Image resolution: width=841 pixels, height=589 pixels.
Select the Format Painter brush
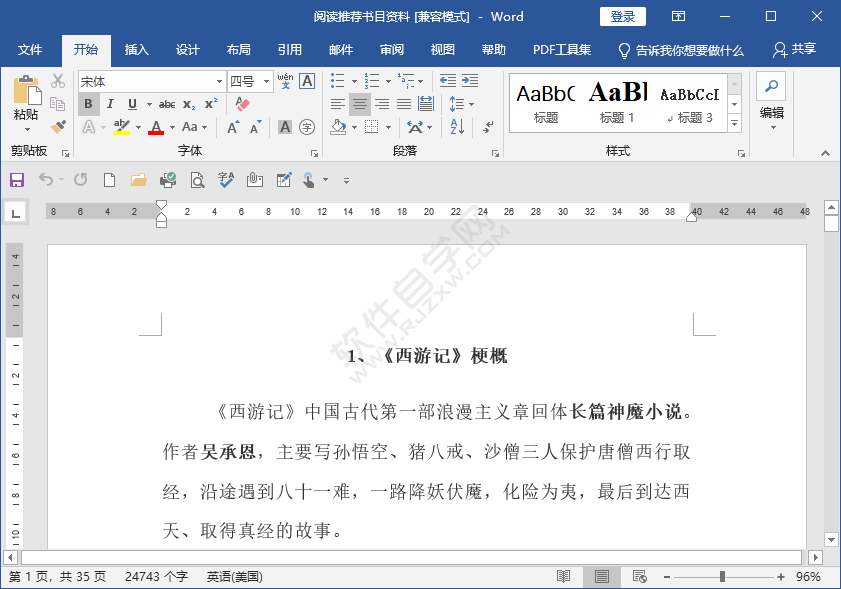[x=58, y=127]
